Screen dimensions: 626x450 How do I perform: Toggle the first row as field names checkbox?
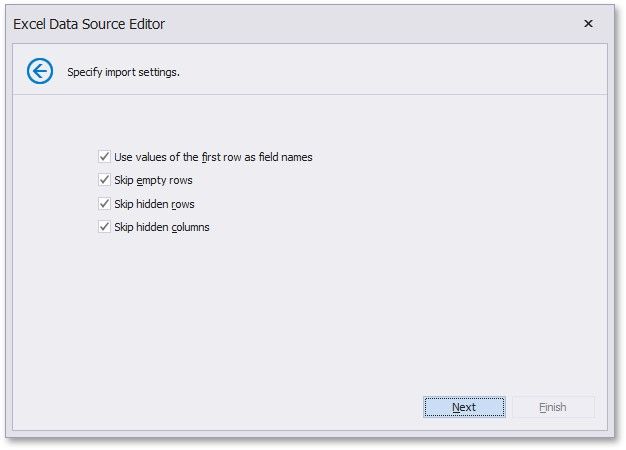(104, 157)
